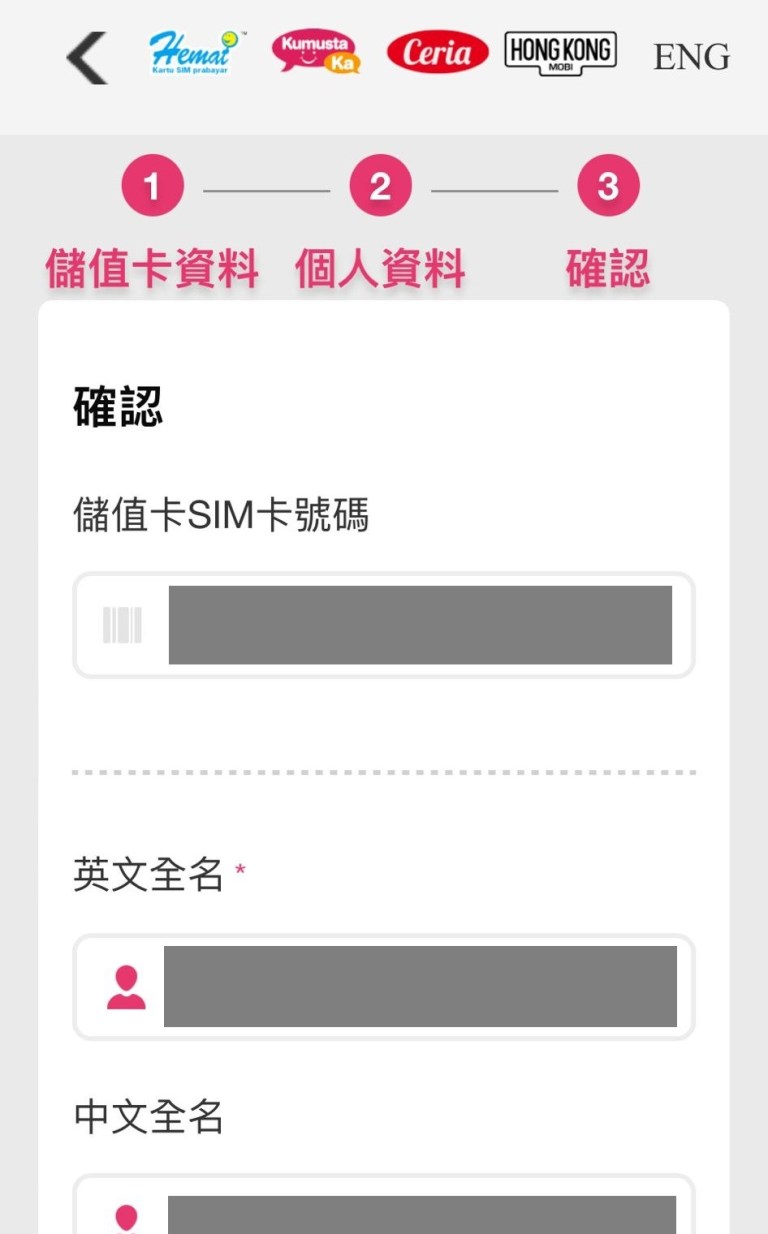Open the Kumusta Ka brand logo
Screen dimensions: 768x1234
315,52
